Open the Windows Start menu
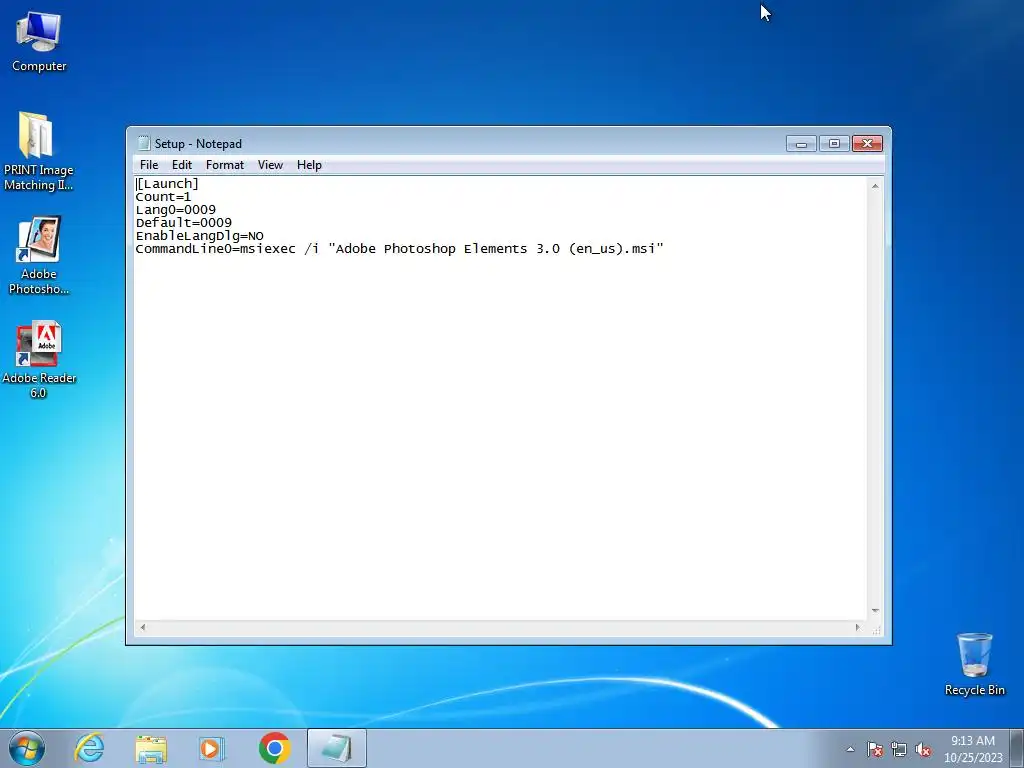The width and height of the screenshot is (1024, 768). pos(27,748)
